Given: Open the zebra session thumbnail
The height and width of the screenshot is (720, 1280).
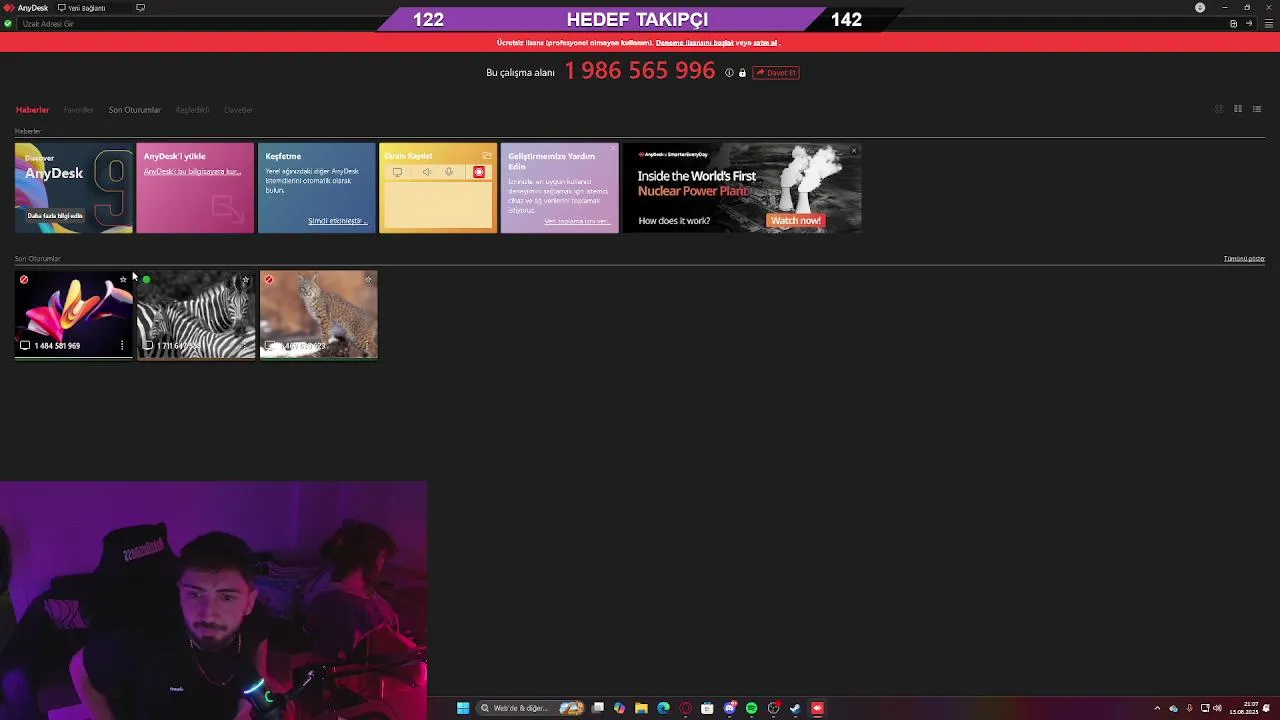Looking at the screenshot, I should [x=196, y=315].
